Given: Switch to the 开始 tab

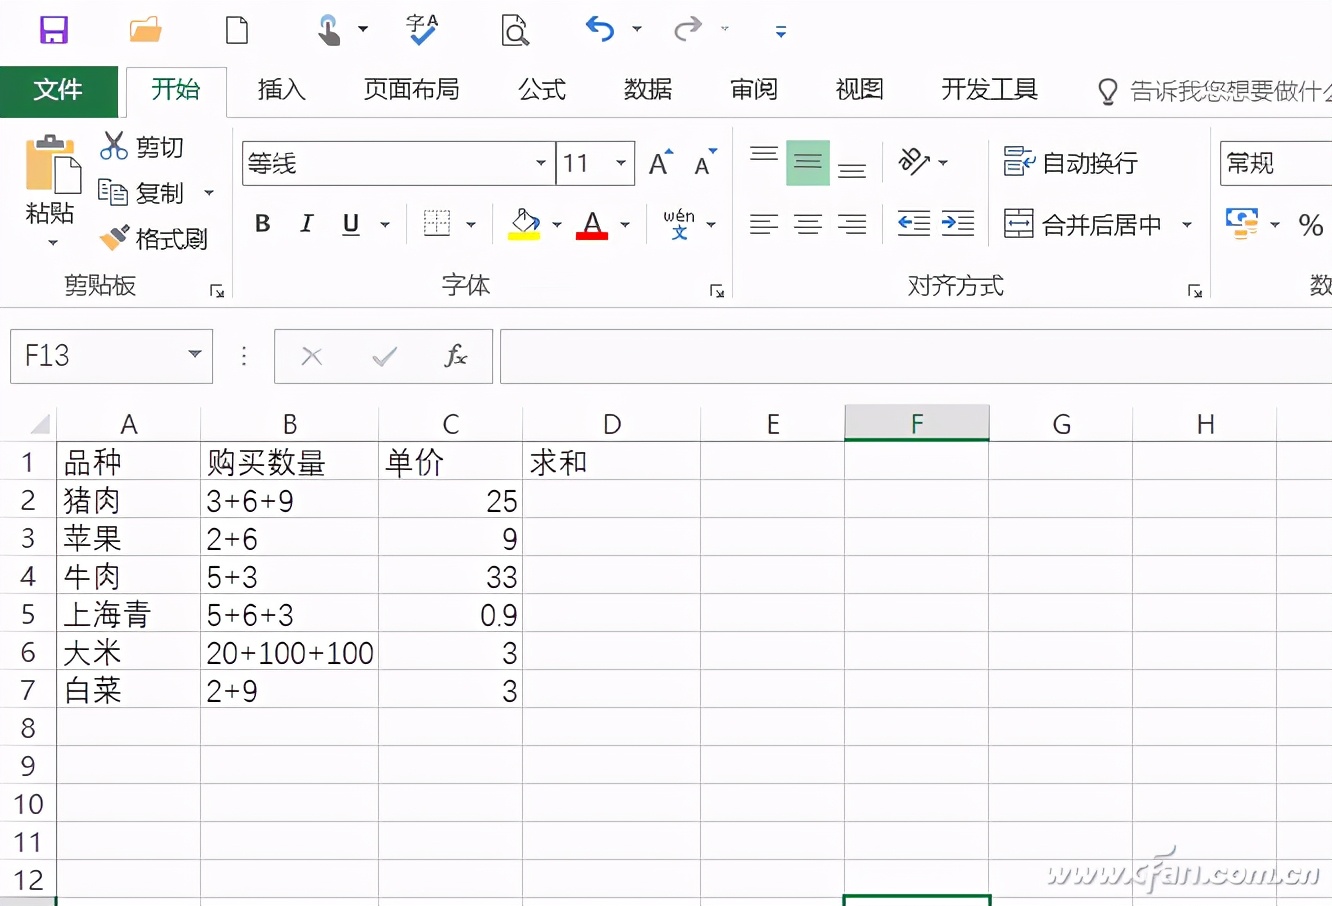Looking at the screenshot, I should tap(176, 90).
